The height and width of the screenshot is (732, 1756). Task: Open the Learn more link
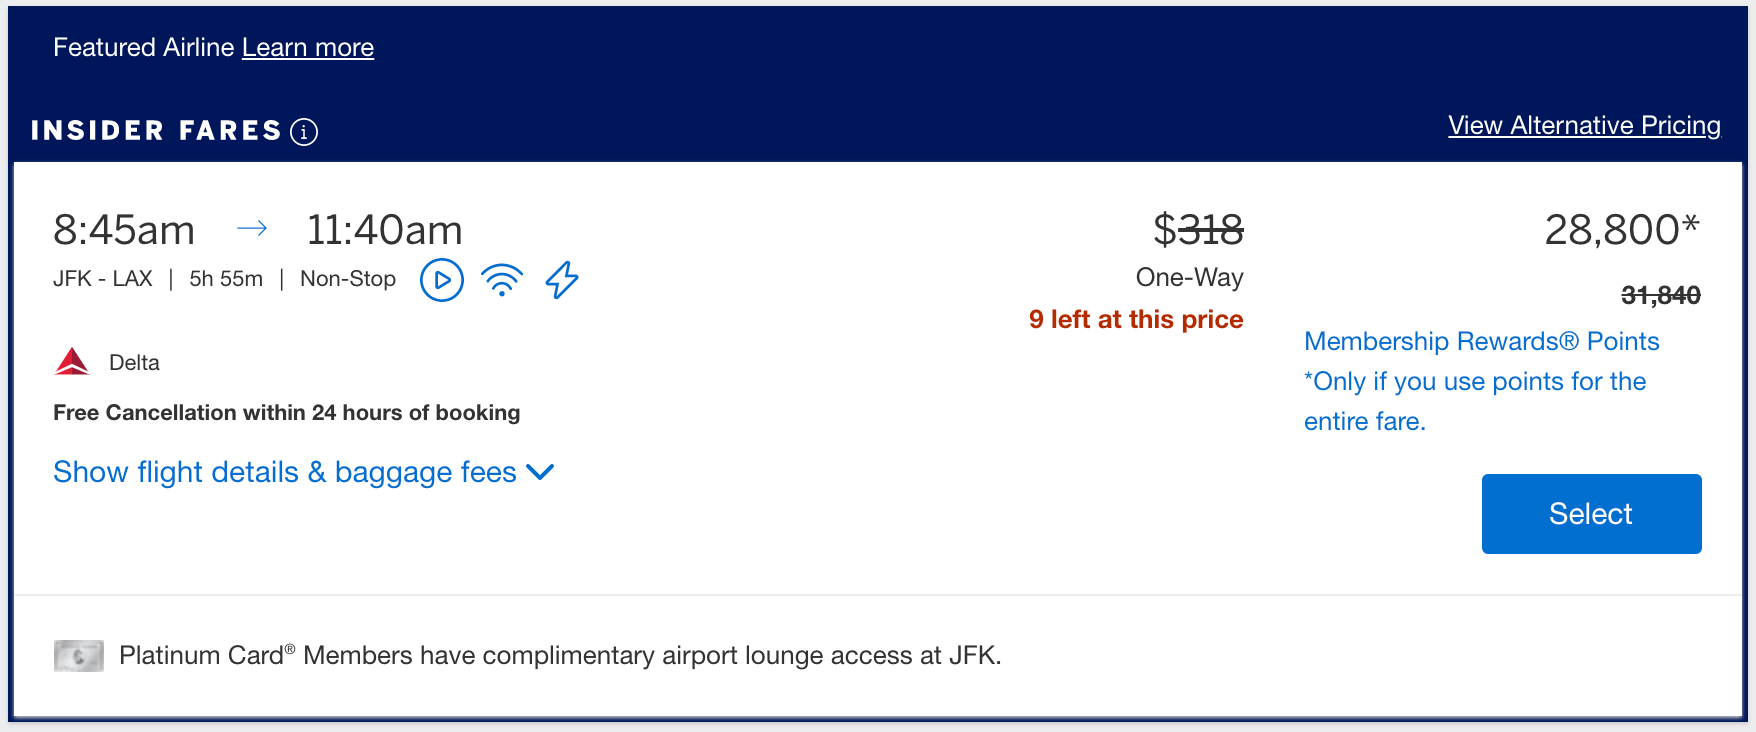point(308,47)
